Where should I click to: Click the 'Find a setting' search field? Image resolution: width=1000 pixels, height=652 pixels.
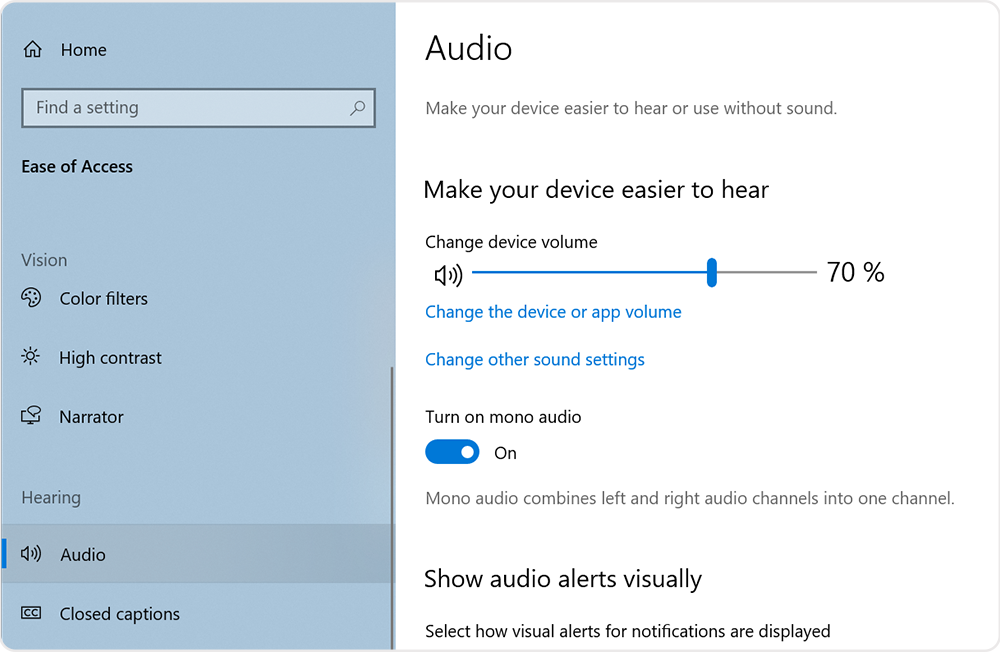[180, 107]
